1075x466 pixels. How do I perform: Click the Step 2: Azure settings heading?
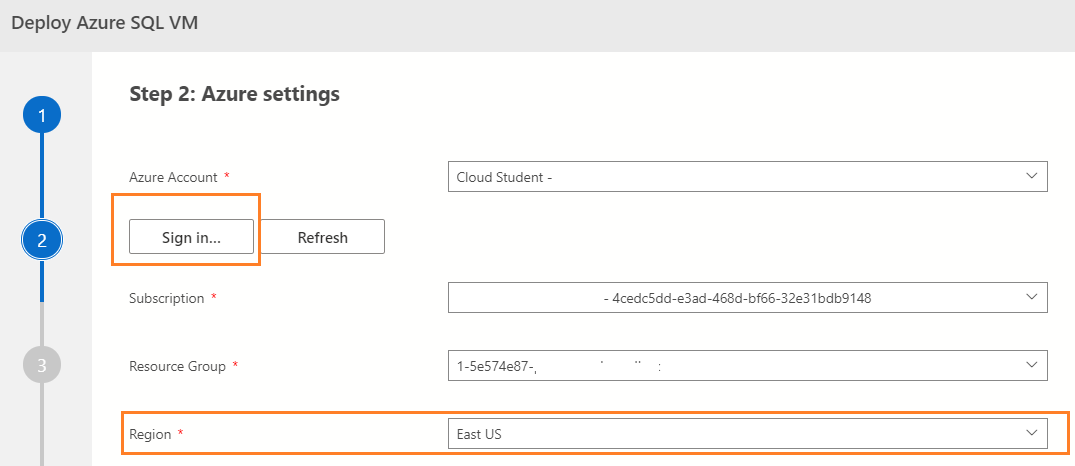pyautogui.click(x=235, y=94)
